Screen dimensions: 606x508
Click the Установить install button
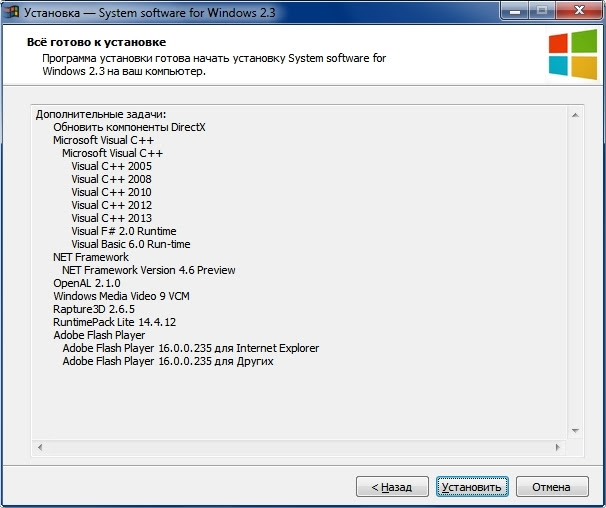[472, 486]
